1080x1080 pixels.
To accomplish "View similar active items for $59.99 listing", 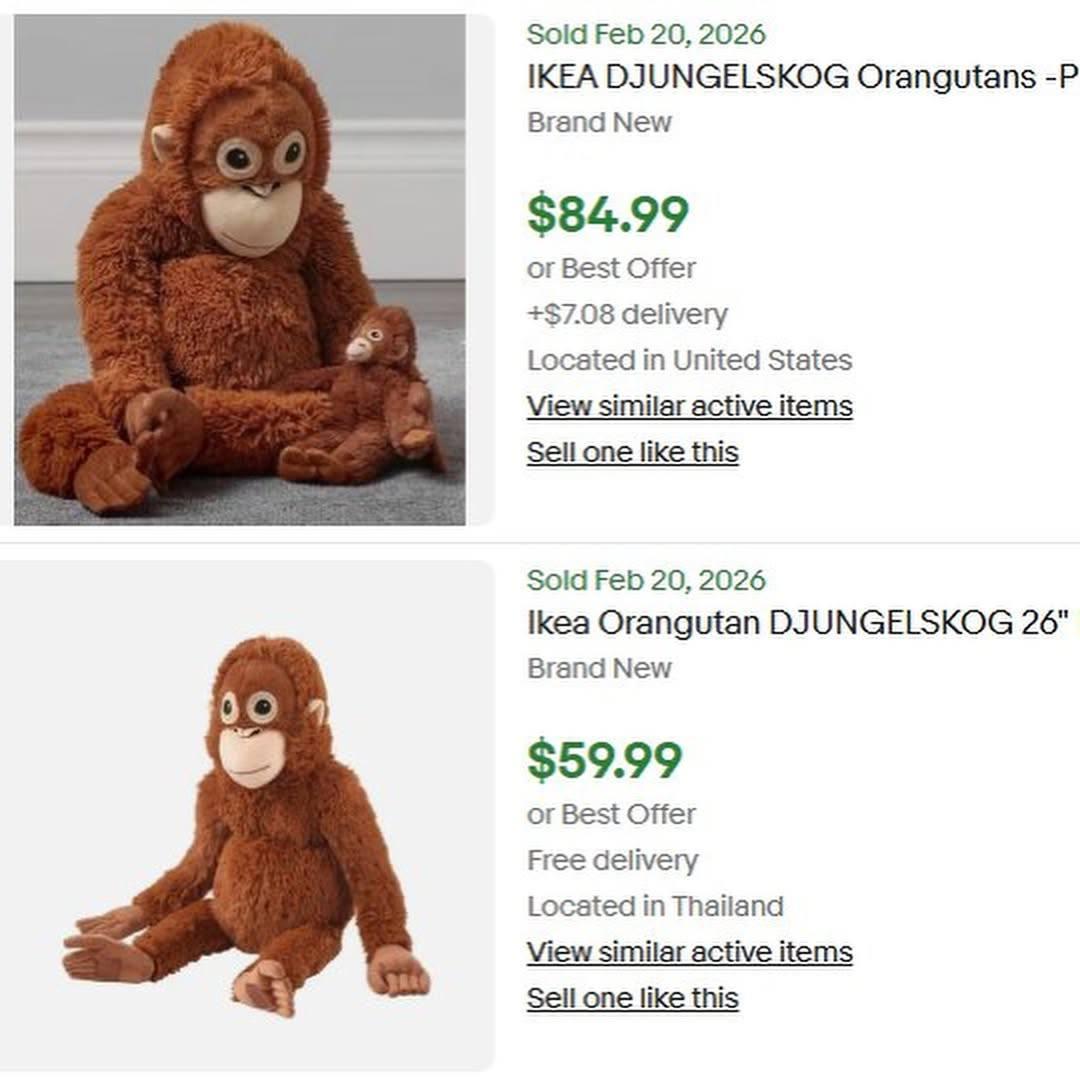I will [690, 952].
